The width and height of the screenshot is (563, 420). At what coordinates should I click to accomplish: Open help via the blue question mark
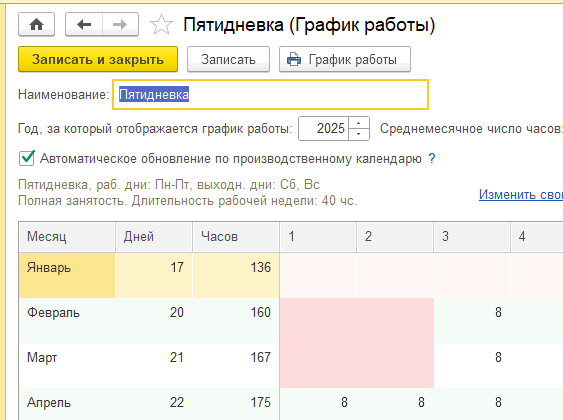[432, 158]
